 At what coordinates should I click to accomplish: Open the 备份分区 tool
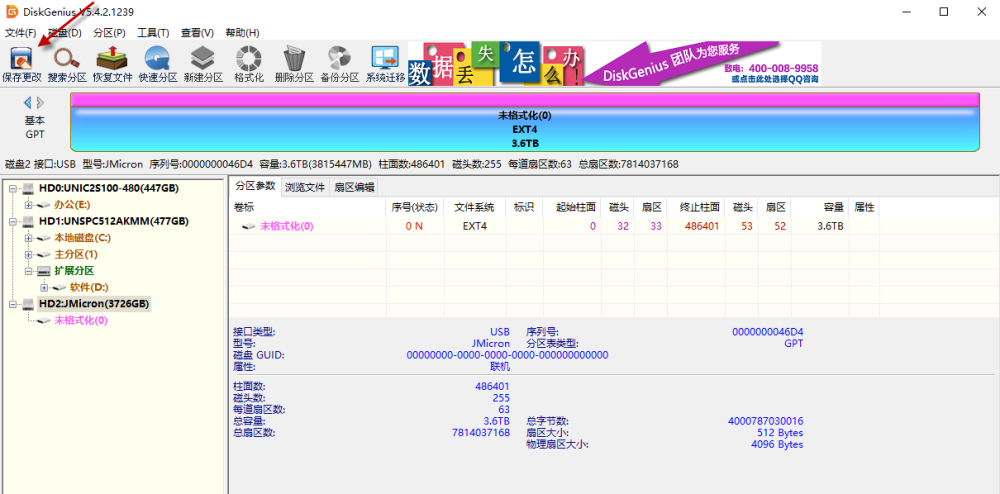[x=339, y=64]
